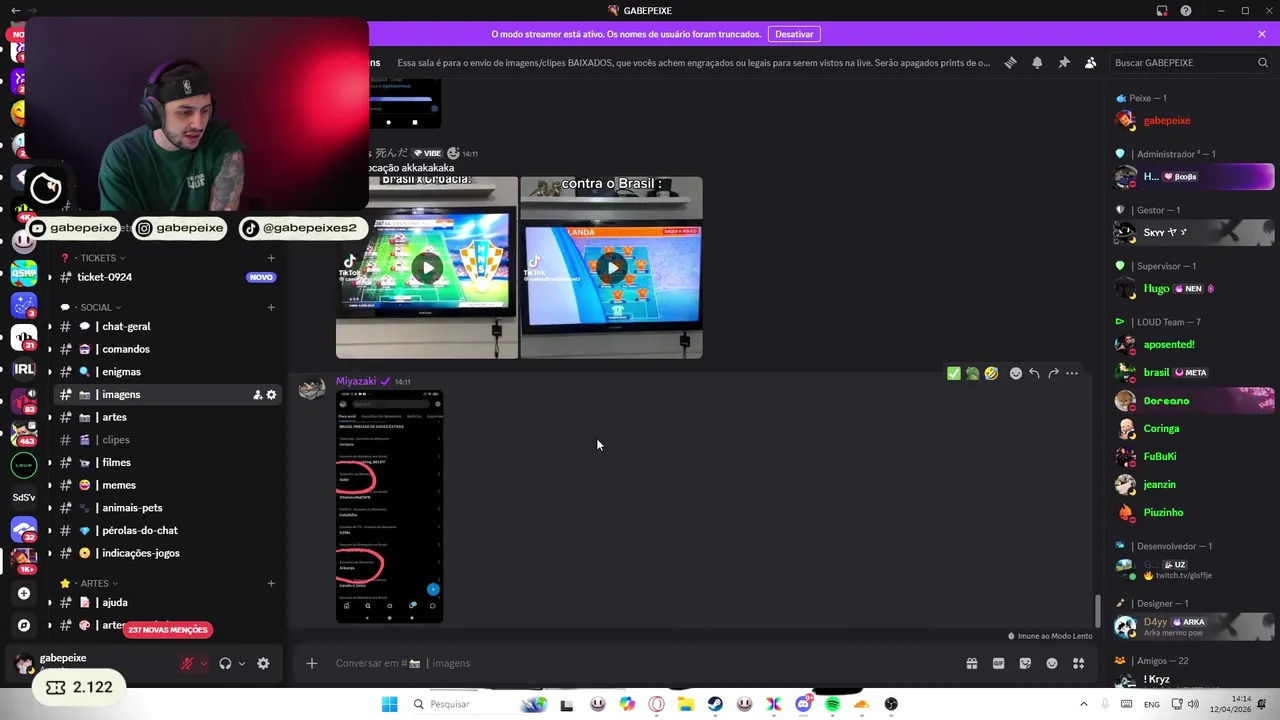Select the QSMP server icon
The width and height of the screenshot is (1280, 720).
[24, 273]
